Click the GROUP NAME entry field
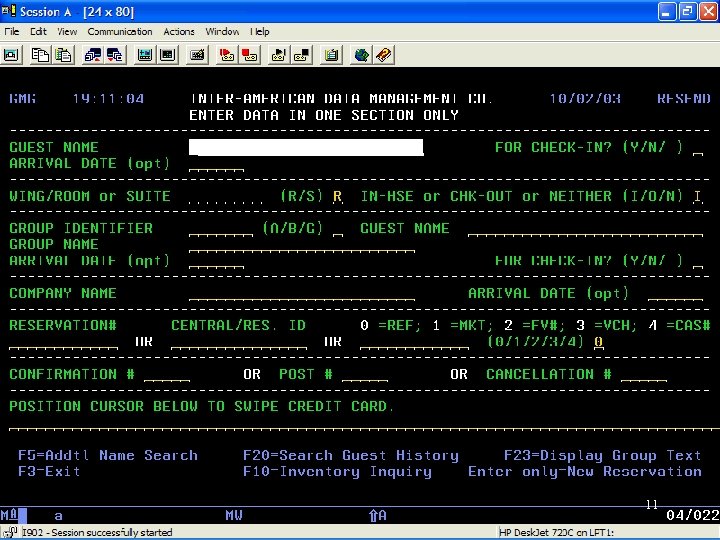 pos(302,245)
